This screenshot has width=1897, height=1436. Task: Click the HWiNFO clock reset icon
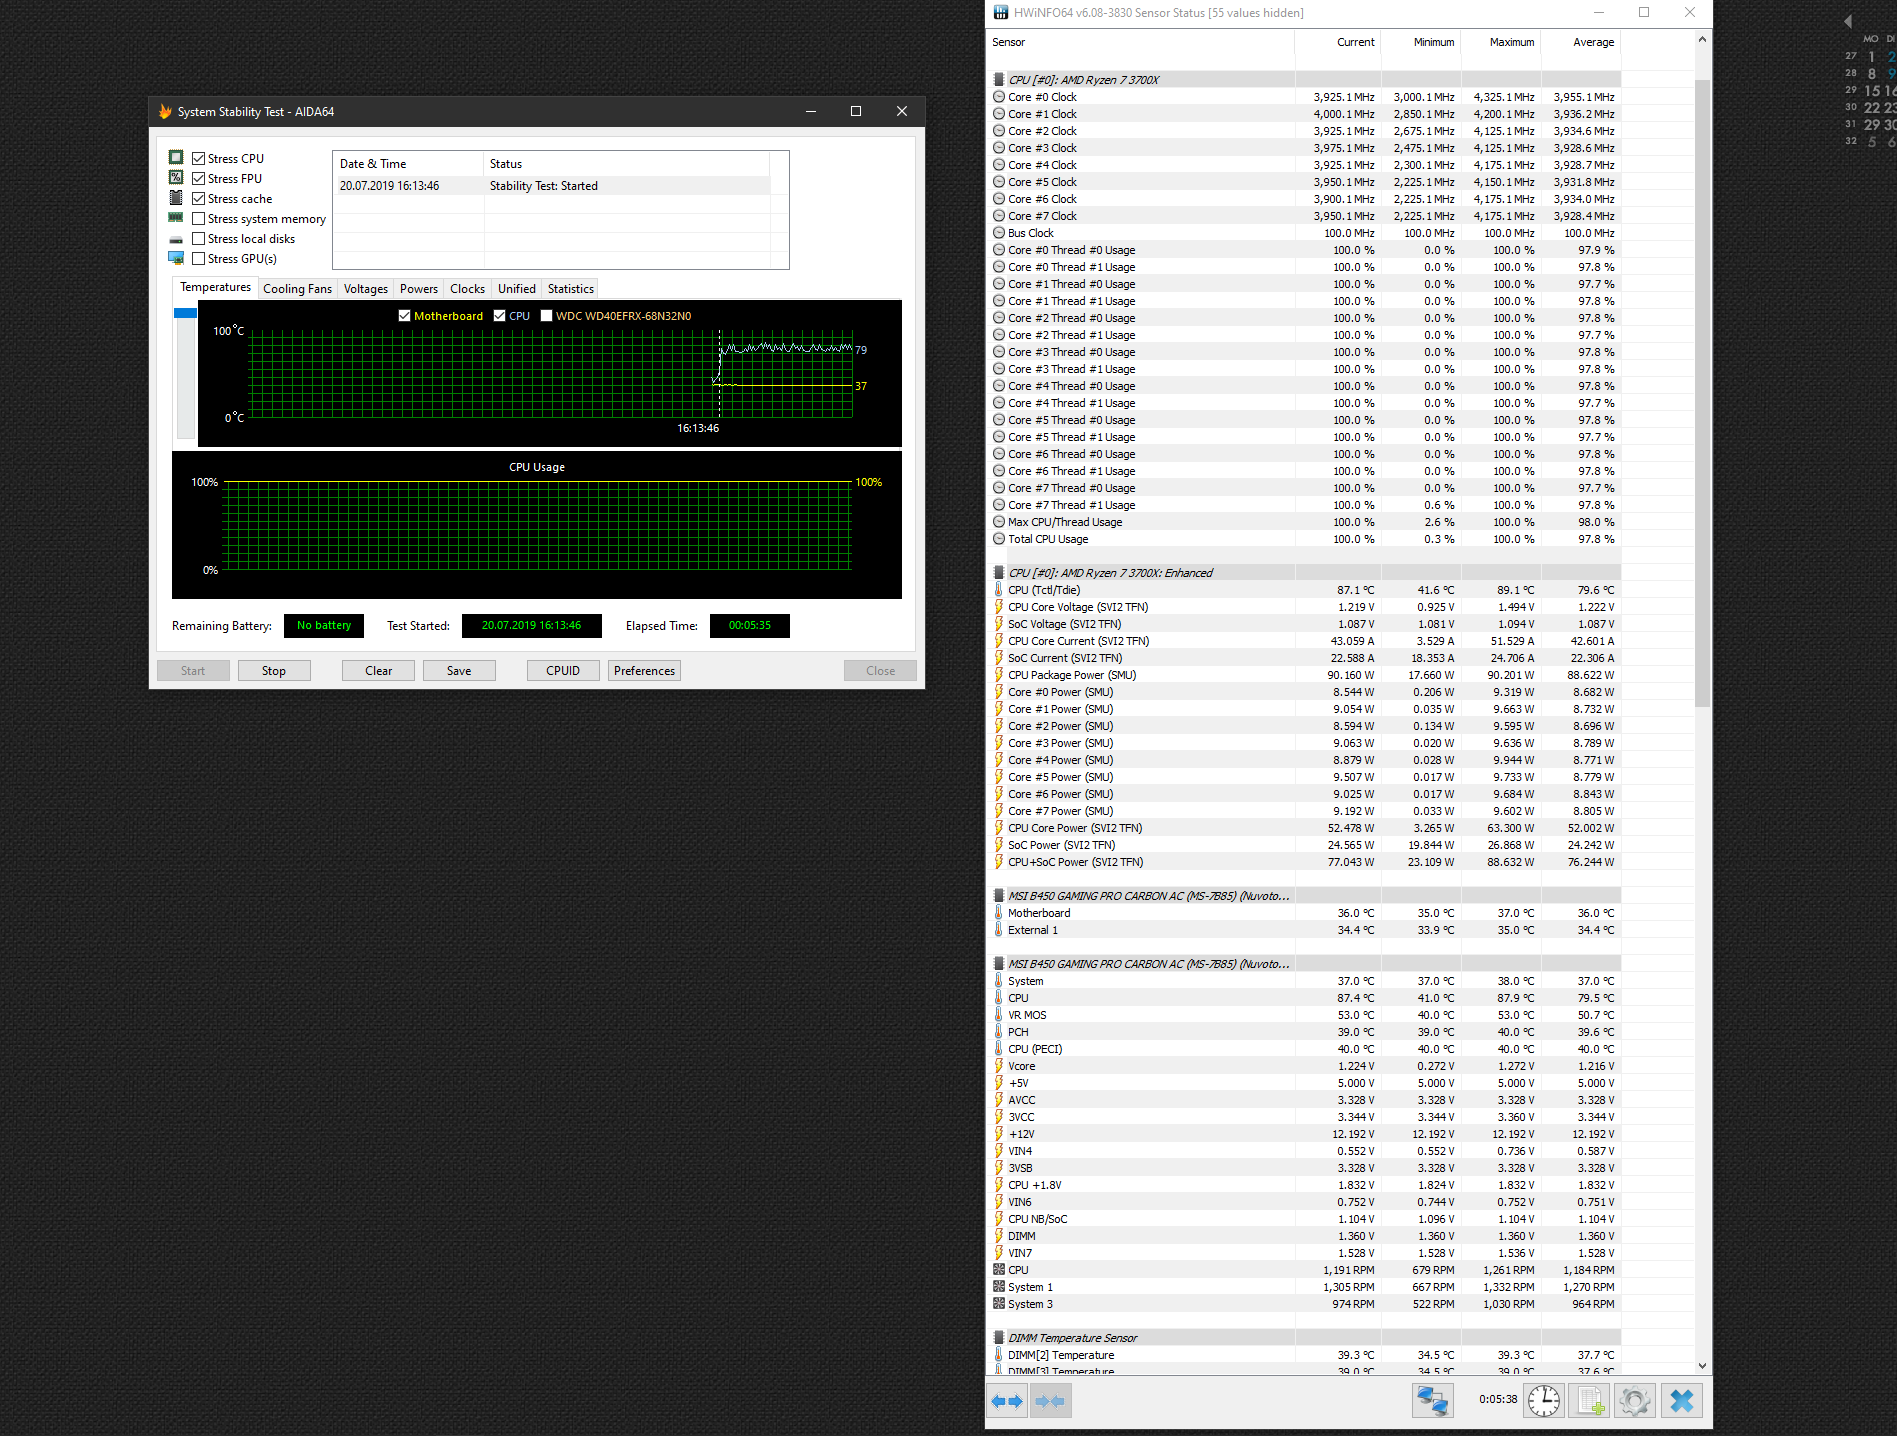click(1544, 1401)
